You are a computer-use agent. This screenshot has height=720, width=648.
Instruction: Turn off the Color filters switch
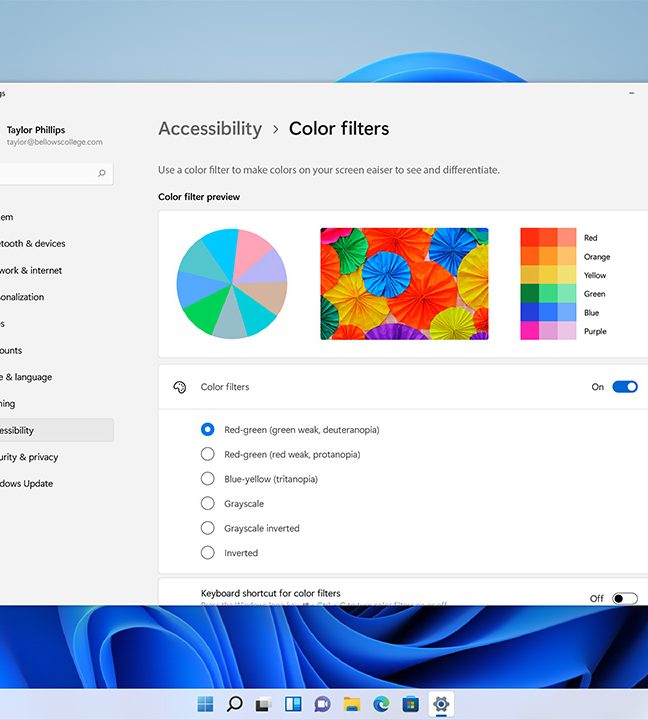(625, 387)
